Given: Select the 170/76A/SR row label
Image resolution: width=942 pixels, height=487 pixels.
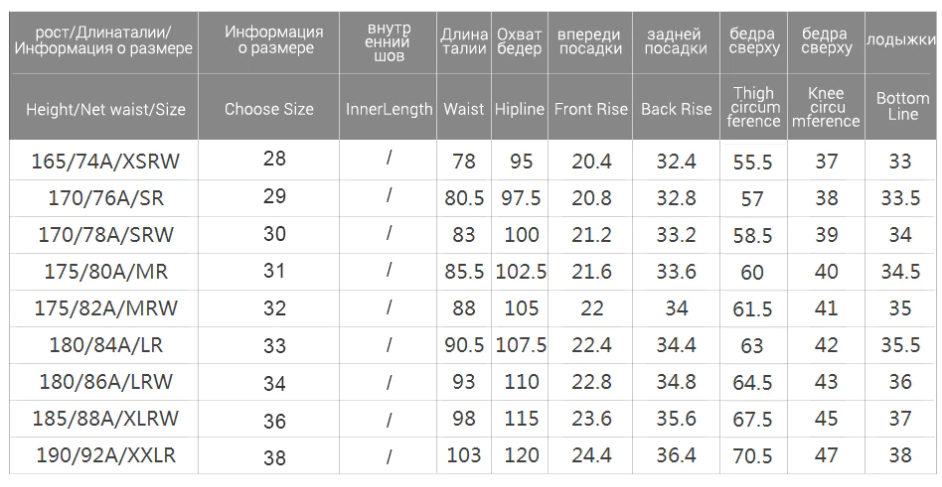Looking at the screenshot, I should tap(106, 199).
